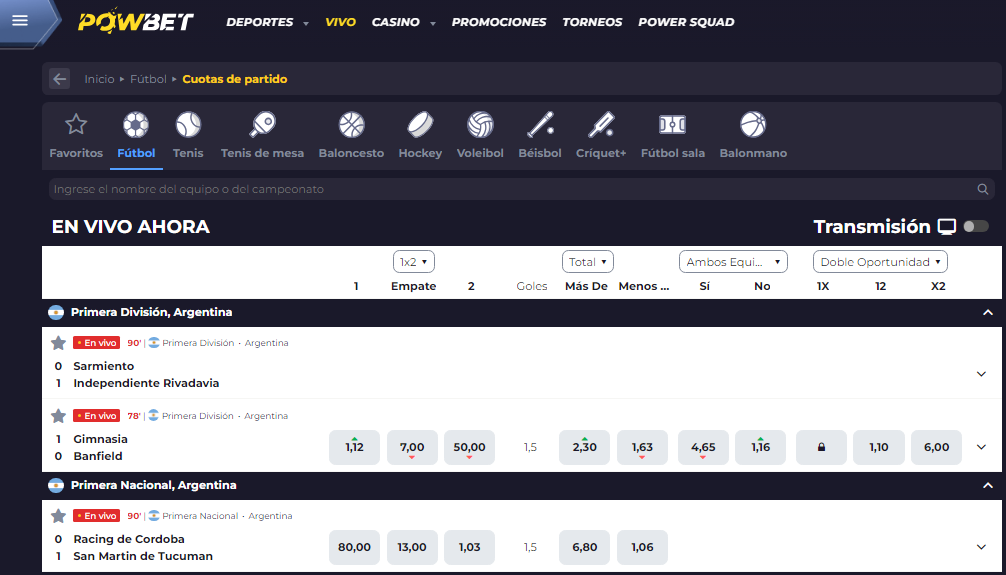The height and width of the screenshot is (575, 1006).
Task: Expand the Racing de Cordoba match markets
Action: pyautogui.click(x=981, y=547)
